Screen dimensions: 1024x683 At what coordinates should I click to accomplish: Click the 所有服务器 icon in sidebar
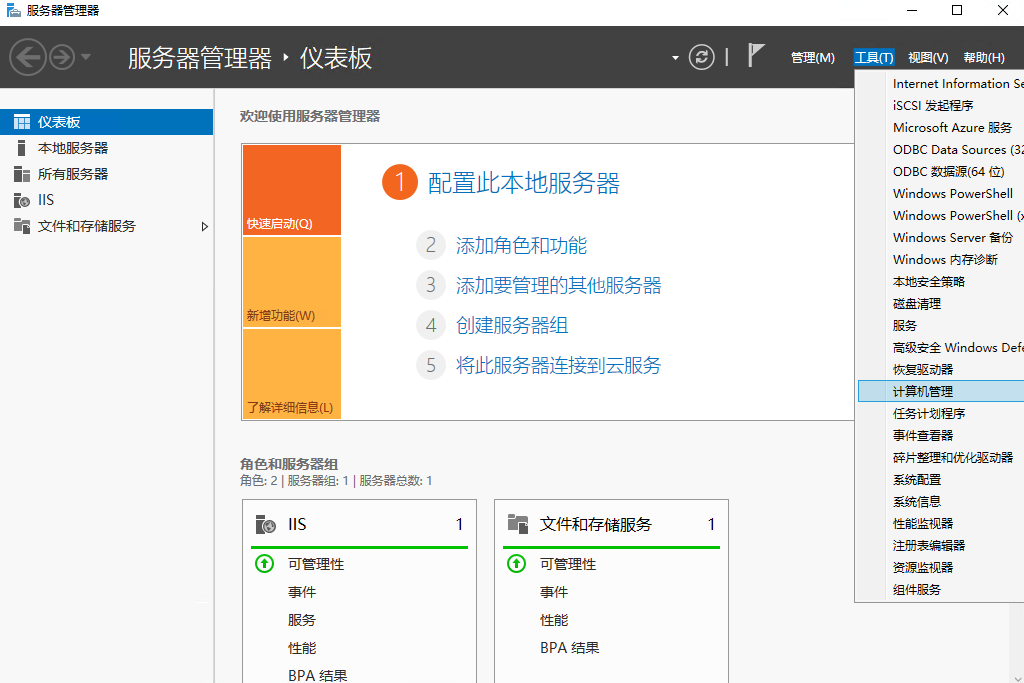pyautogui.click(x=22, y=174)
